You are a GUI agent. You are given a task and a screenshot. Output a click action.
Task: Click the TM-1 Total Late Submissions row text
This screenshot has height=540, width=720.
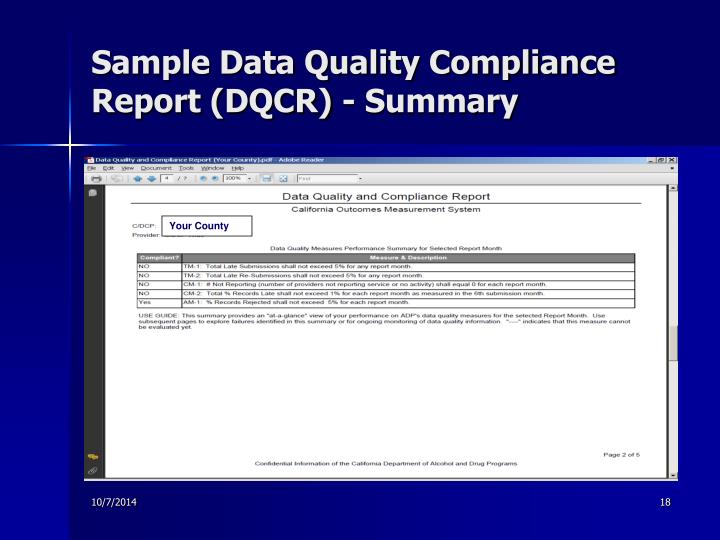[298, 266]
